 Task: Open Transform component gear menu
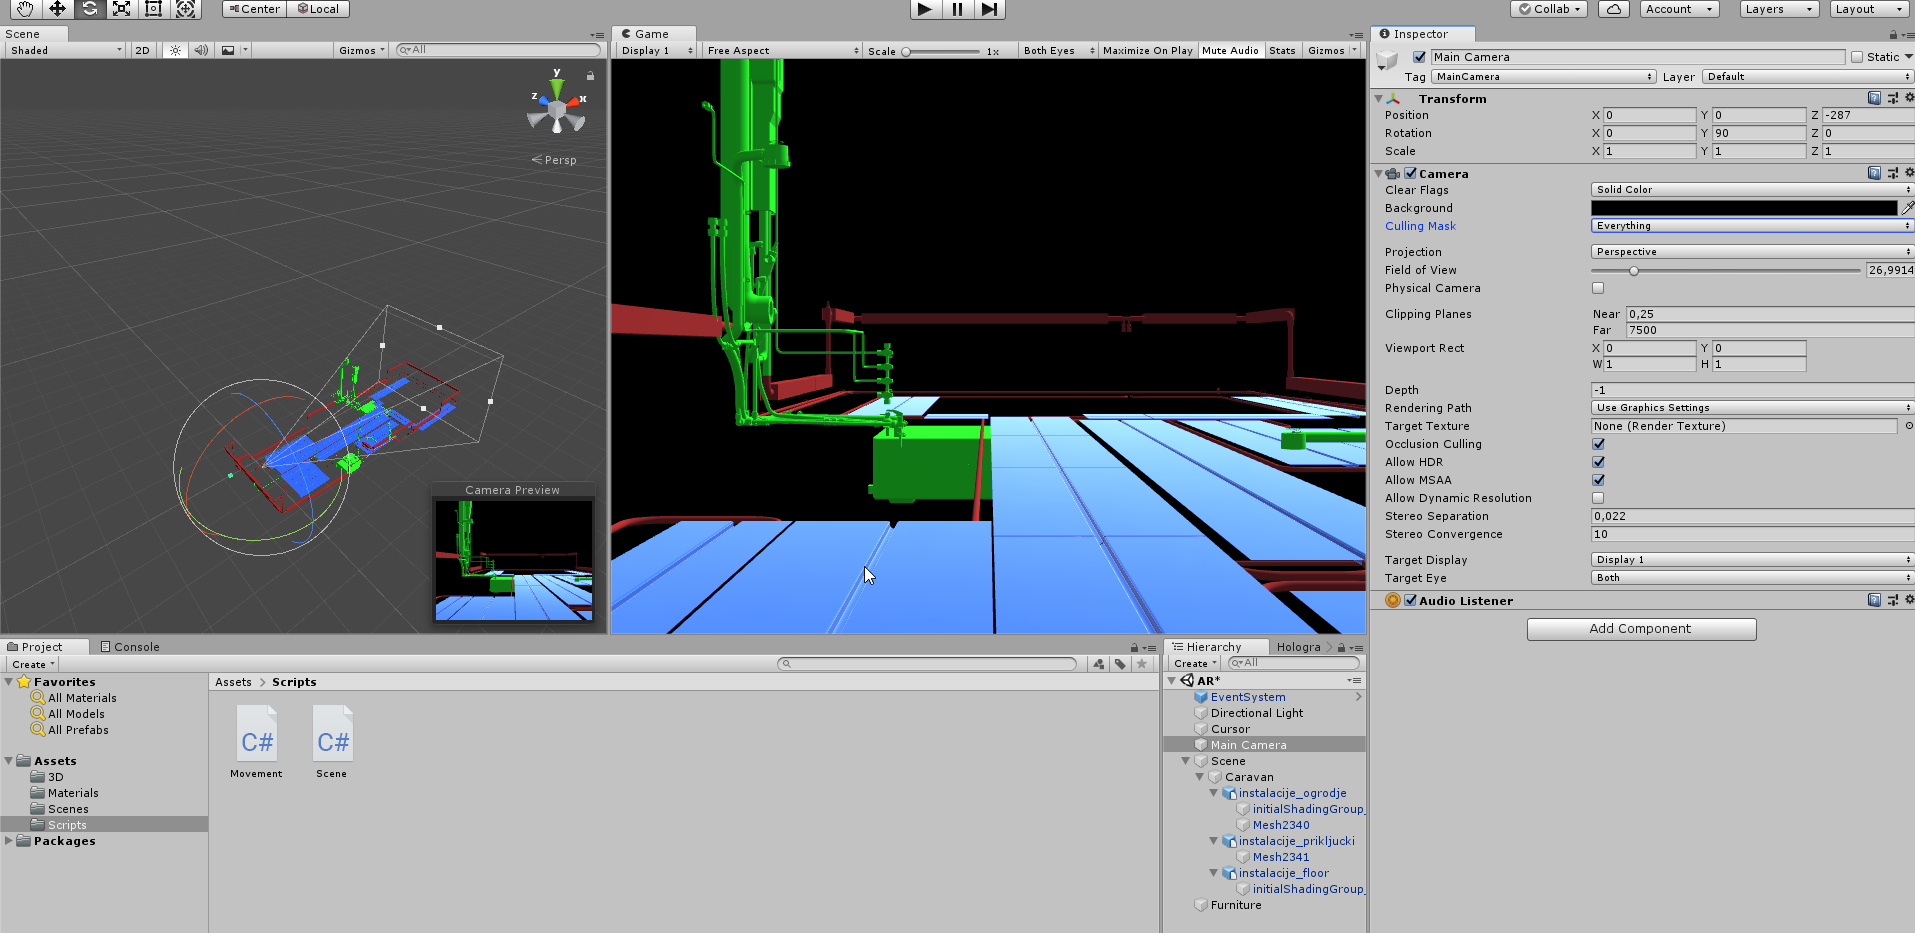1909,98
